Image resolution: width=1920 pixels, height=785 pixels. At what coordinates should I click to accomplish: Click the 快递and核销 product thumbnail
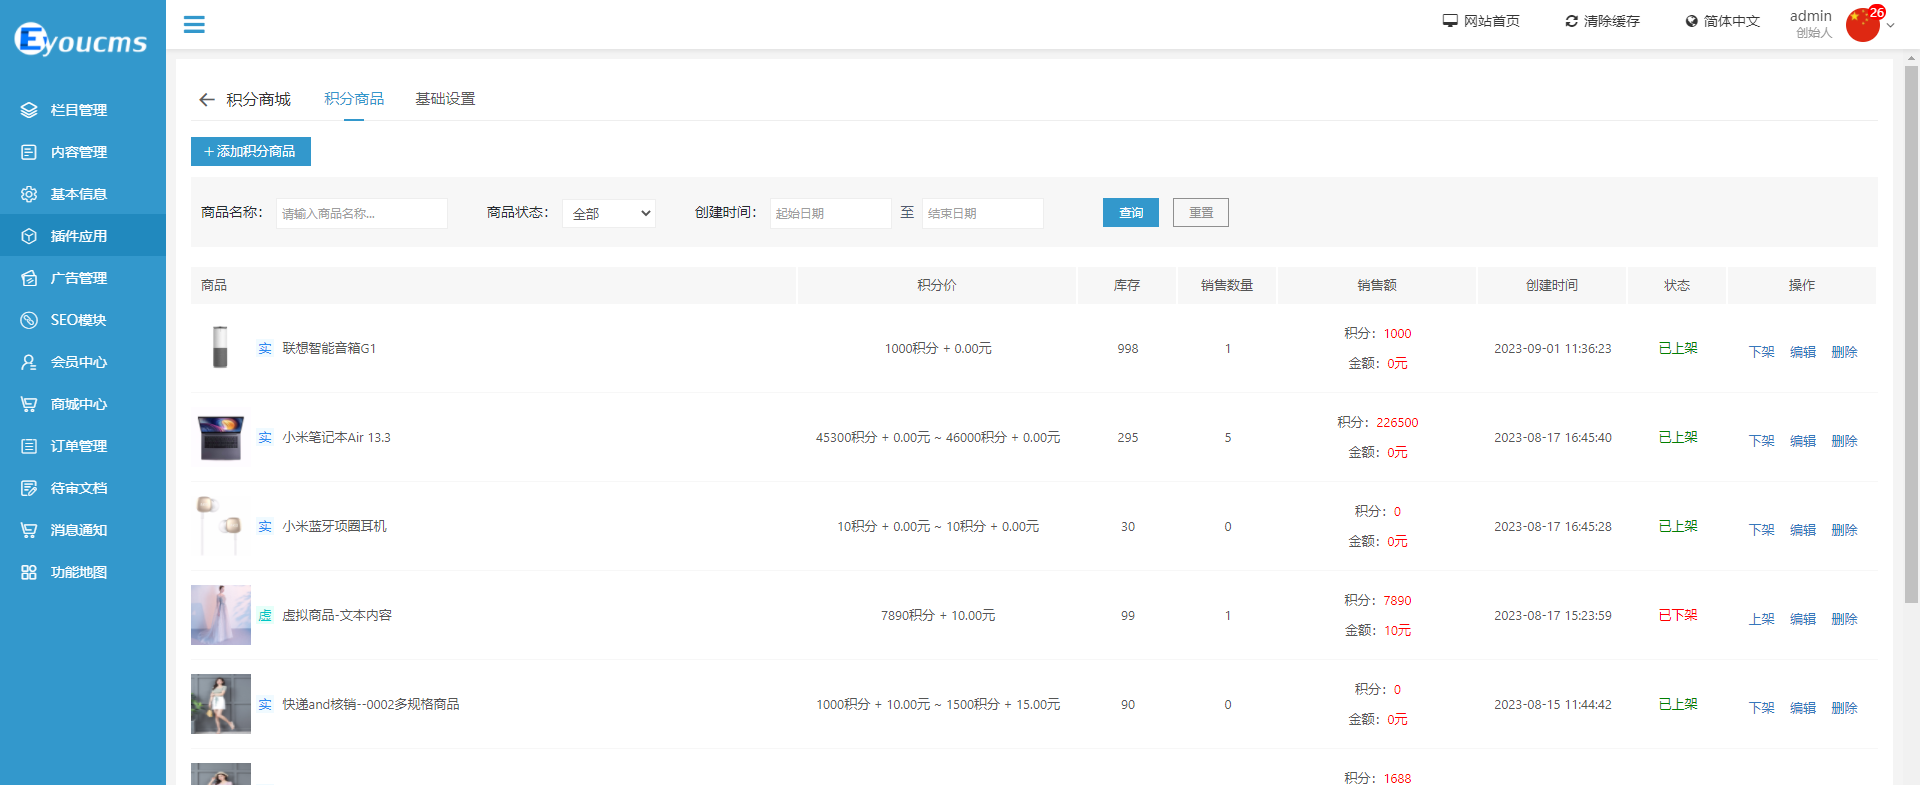[x=220, y=704]
